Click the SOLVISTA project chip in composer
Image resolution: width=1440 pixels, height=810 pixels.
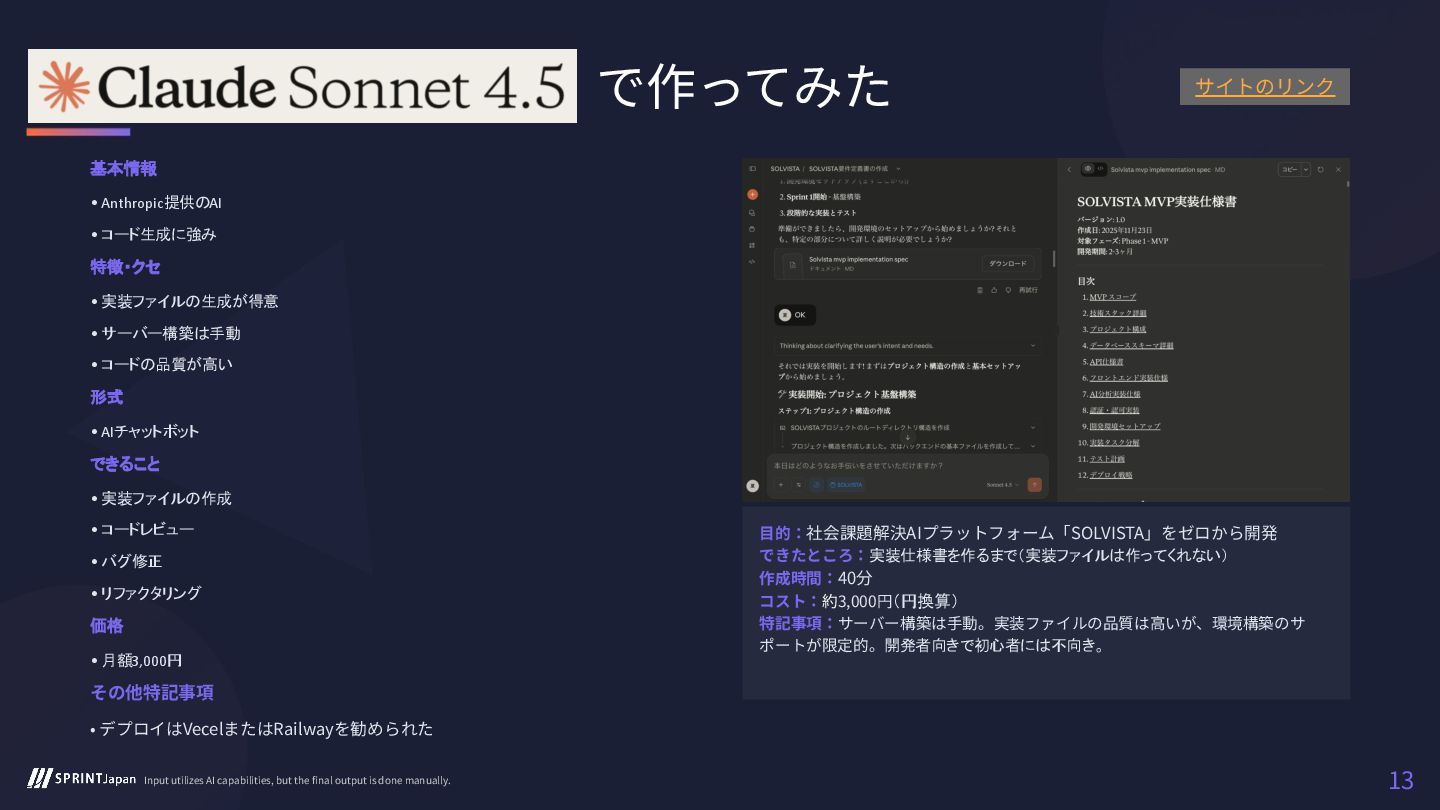846,484
